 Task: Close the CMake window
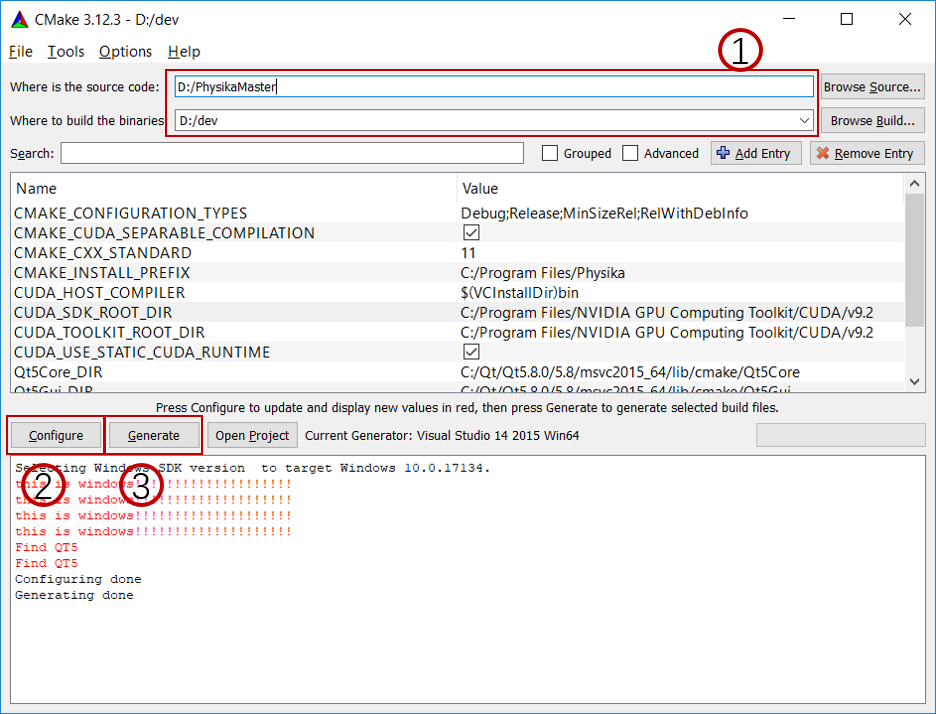(x=905, y=19)
